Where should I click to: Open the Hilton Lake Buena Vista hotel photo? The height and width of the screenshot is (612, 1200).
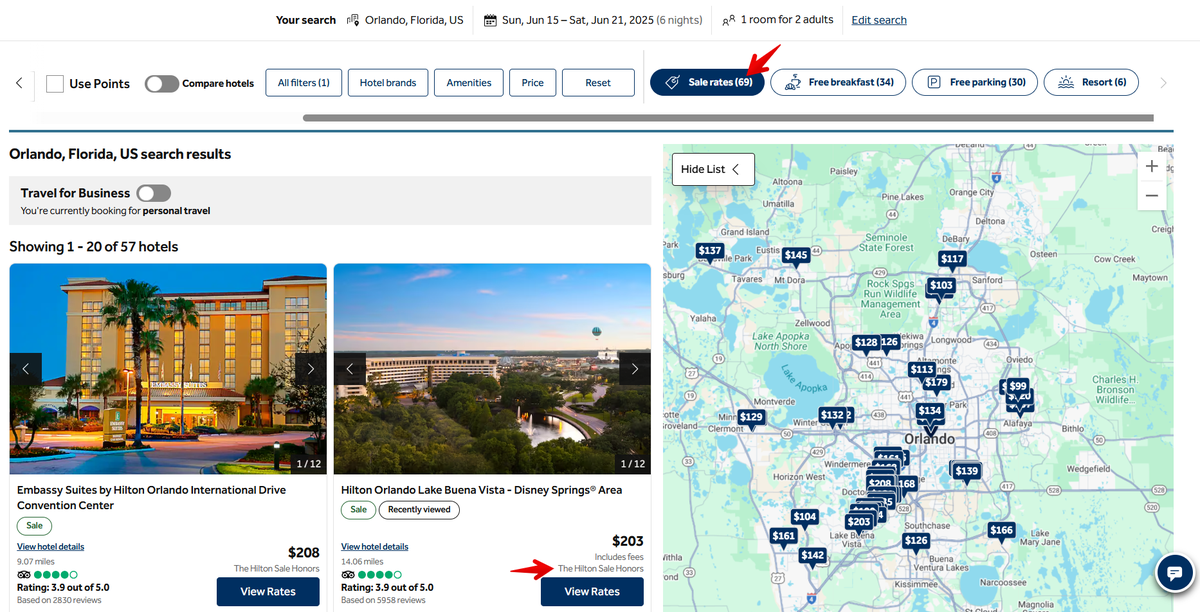click(492, 369)
